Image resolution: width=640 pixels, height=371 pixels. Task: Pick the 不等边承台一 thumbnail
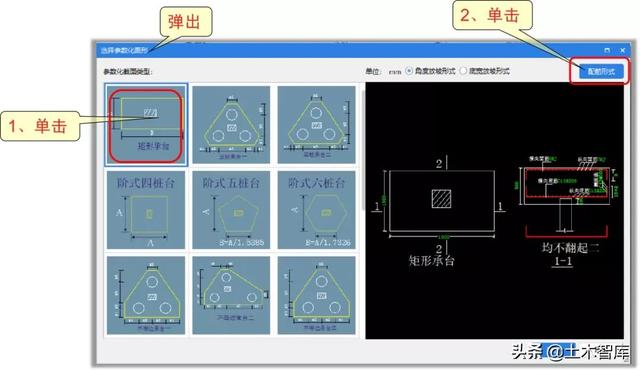tap(146, 295)
